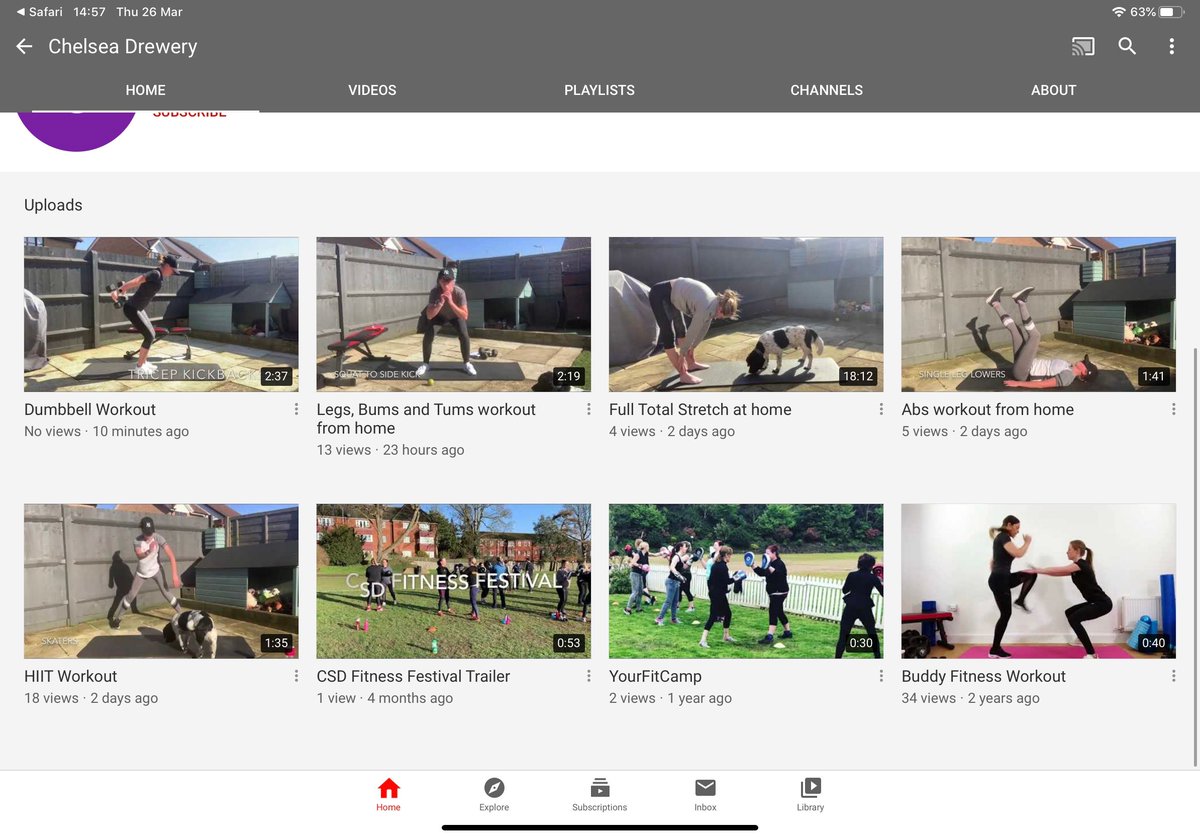Open the search magnifier icon
The height and width of the screenshot is (838, 1200).
point(1127,46)
